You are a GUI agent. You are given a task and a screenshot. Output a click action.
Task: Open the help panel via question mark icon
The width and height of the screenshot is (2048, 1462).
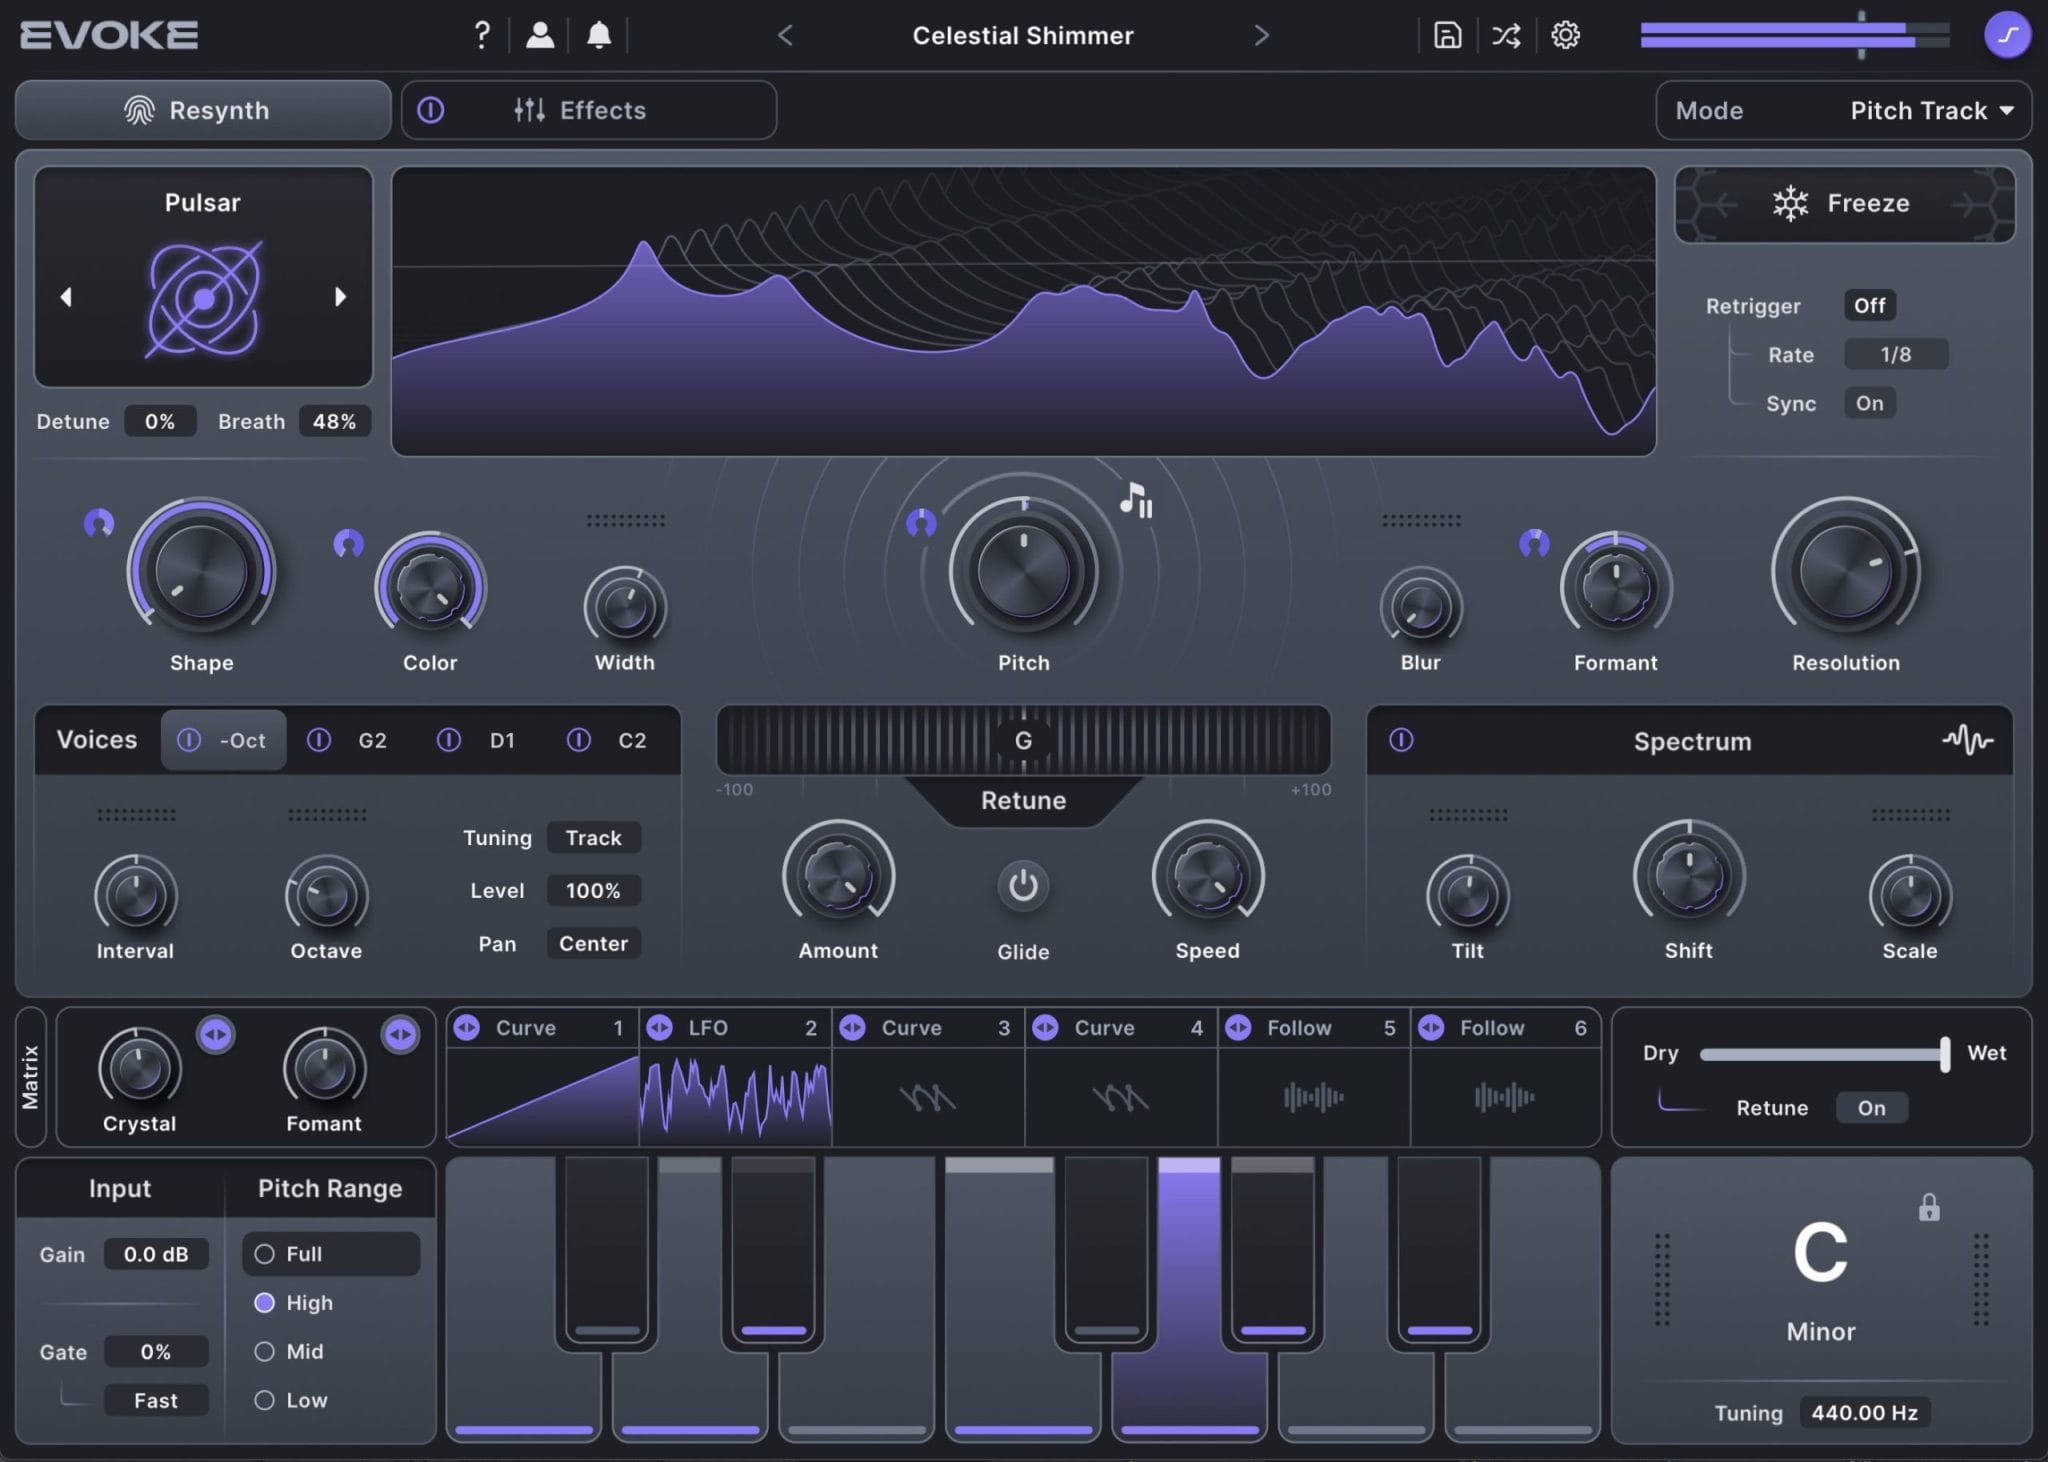coord(482,35)
